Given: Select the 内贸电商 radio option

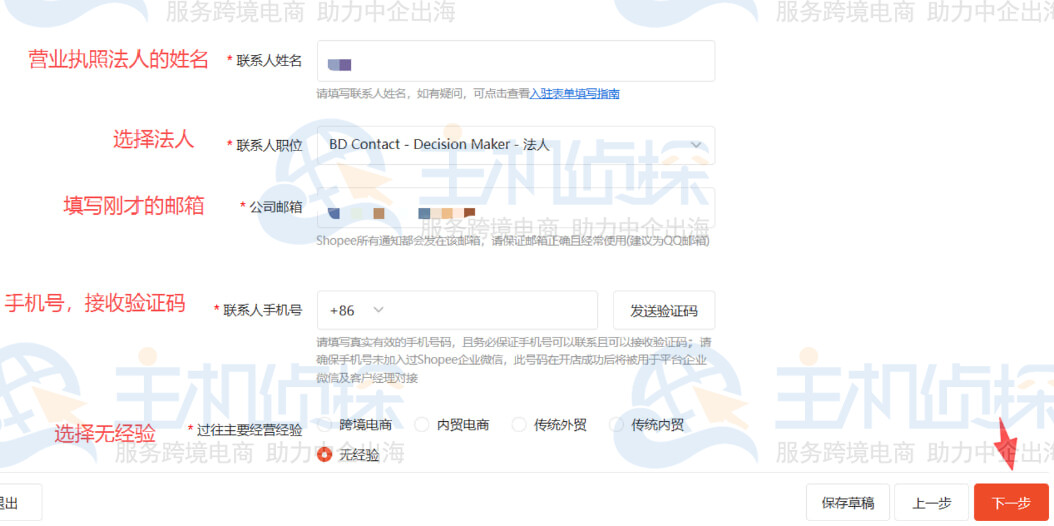Looking at the screenshot, I should (421, 425).
